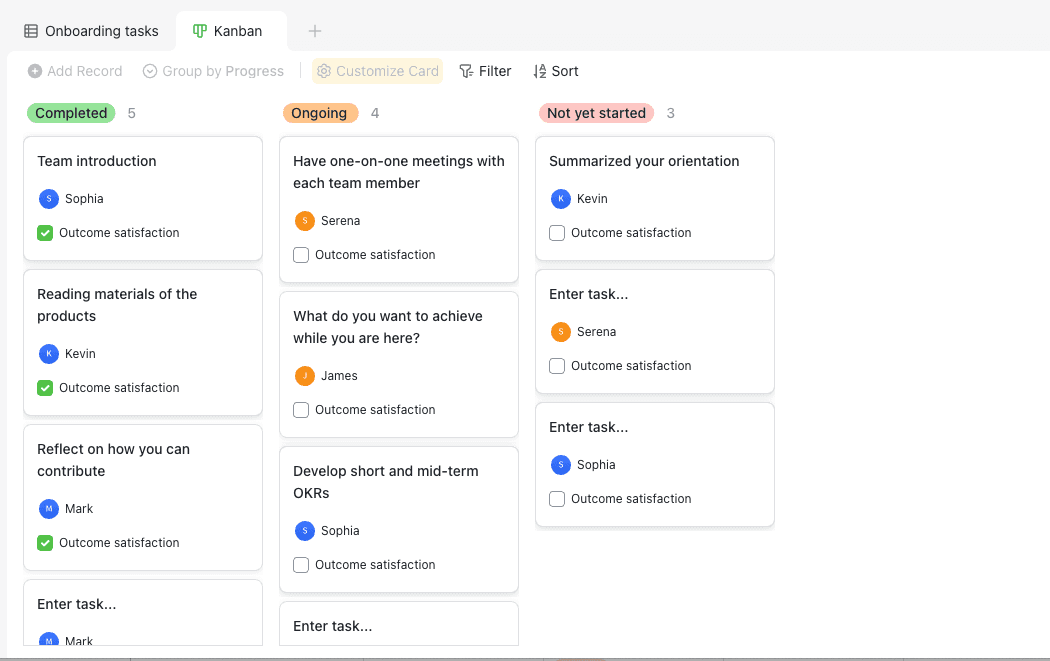
Task: Click the Add Record plus icon
Action: coord(35,71)
